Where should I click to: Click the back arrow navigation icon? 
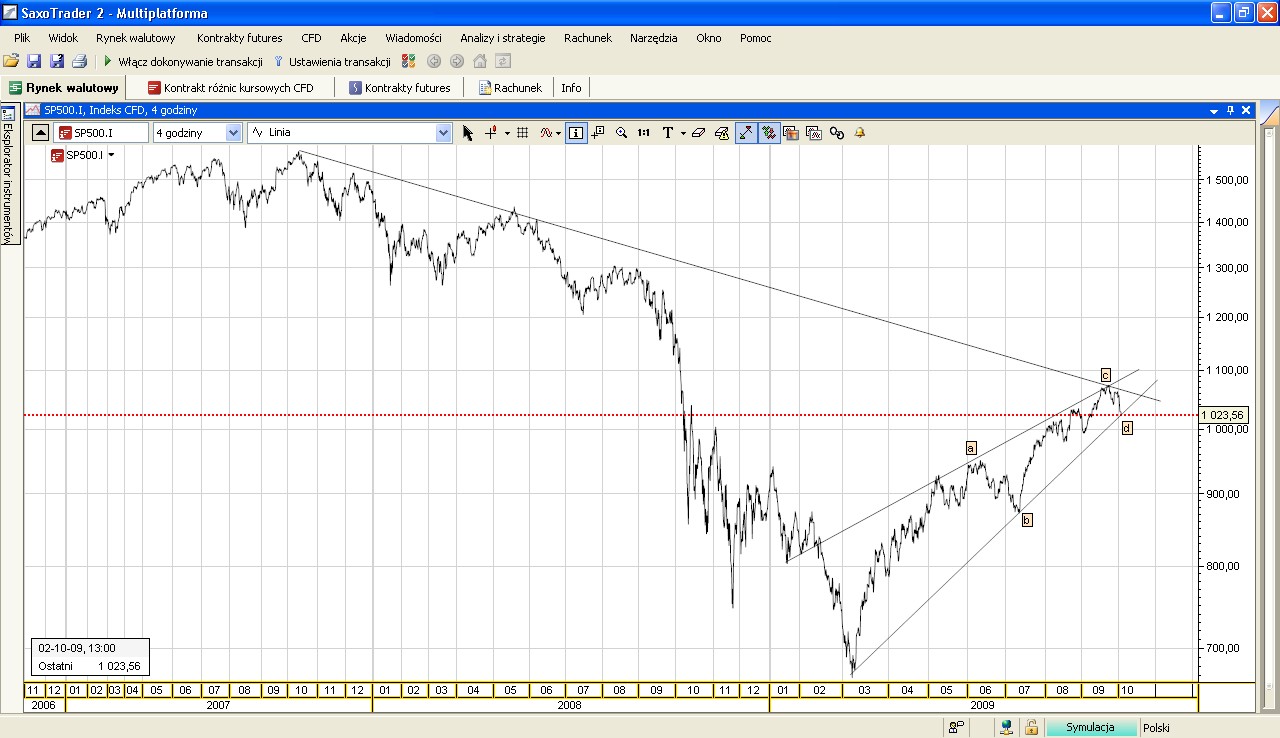click(x=434, y=61)
